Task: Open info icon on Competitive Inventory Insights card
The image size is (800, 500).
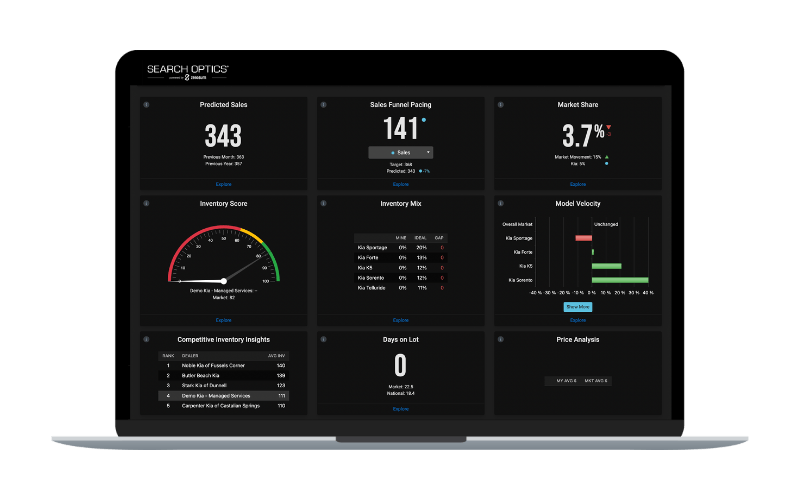Action: (x=146, y=339)
